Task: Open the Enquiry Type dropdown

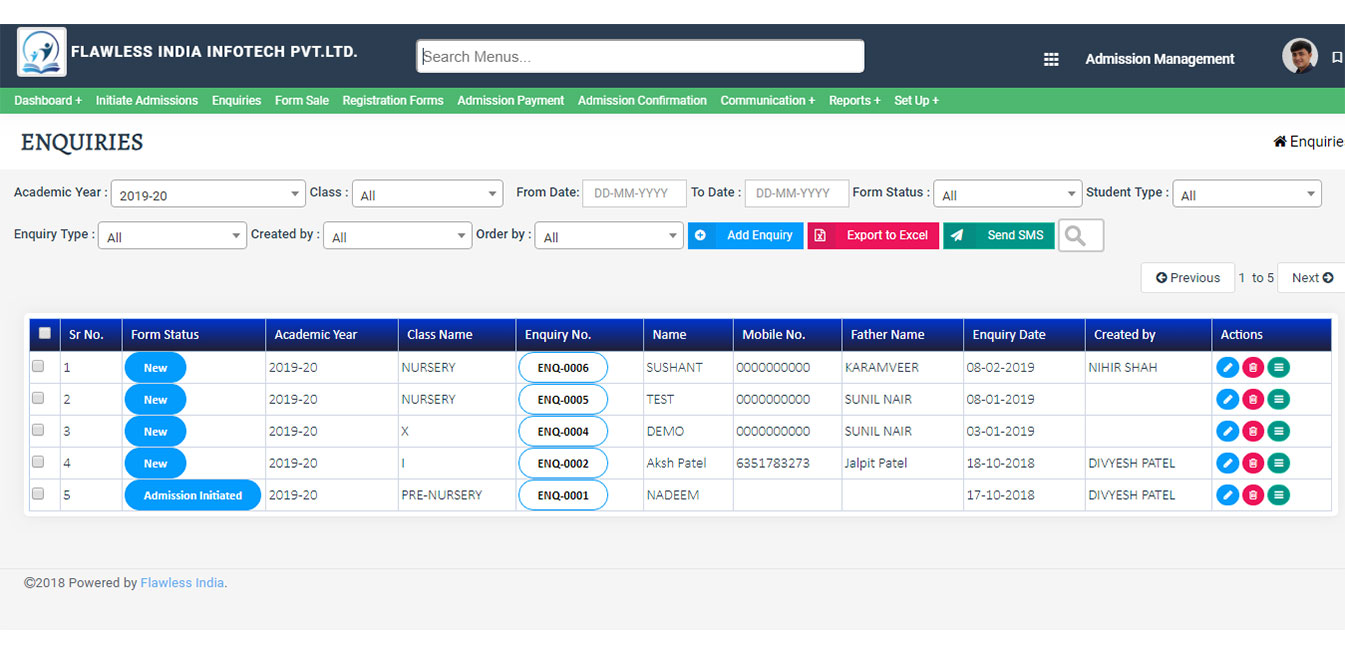Action: pyautogui.click(x=172, y=237)
